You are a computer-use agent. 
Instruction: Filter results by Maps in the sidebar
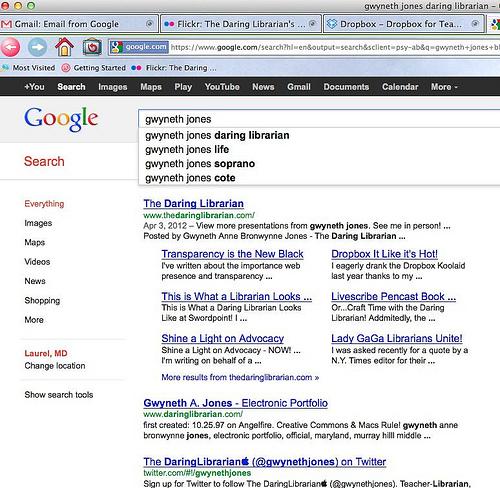tap(34, 242)
